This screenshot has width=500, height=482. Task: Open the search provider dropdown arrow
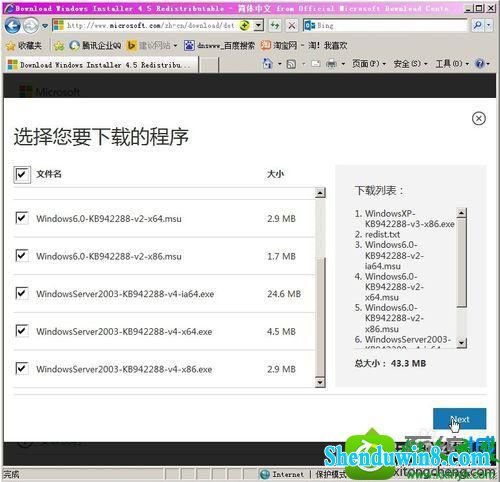tap(489, 25)
